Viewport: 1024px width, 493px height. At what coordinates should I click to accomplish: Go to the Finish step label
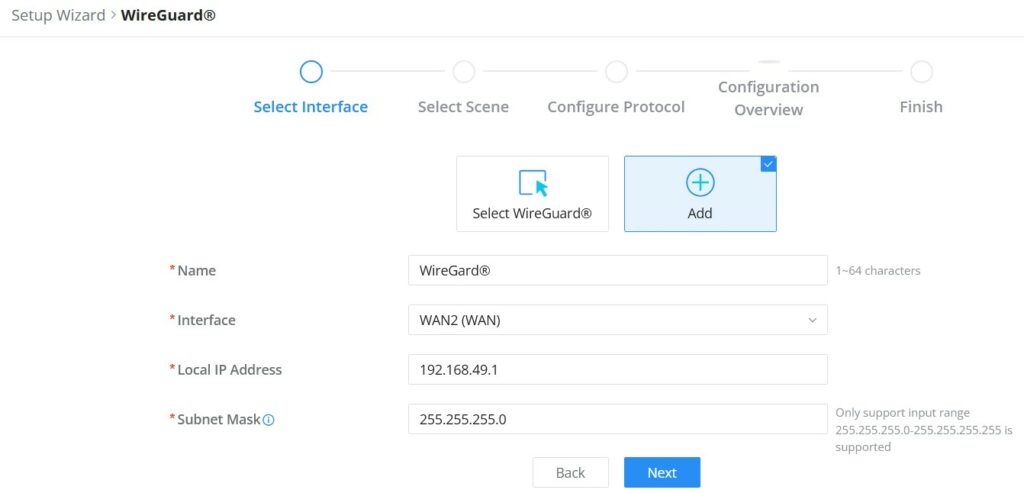coord(921,106)
